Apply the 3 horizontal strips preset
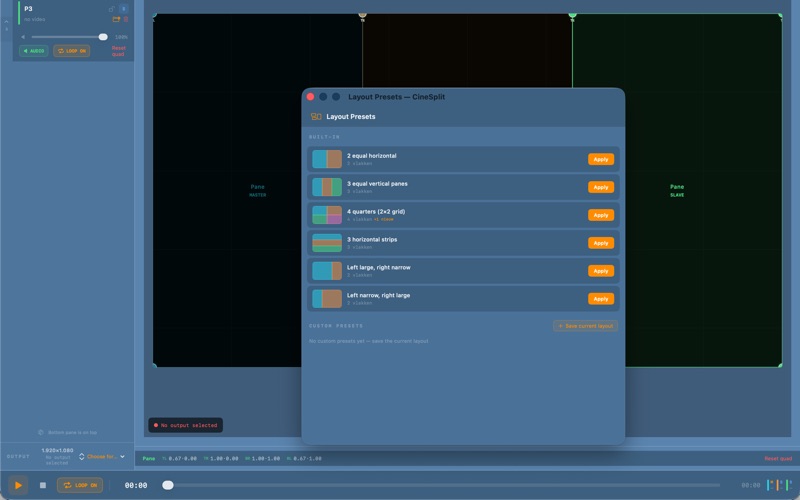The image size is (800, 500). click(601, 243)
